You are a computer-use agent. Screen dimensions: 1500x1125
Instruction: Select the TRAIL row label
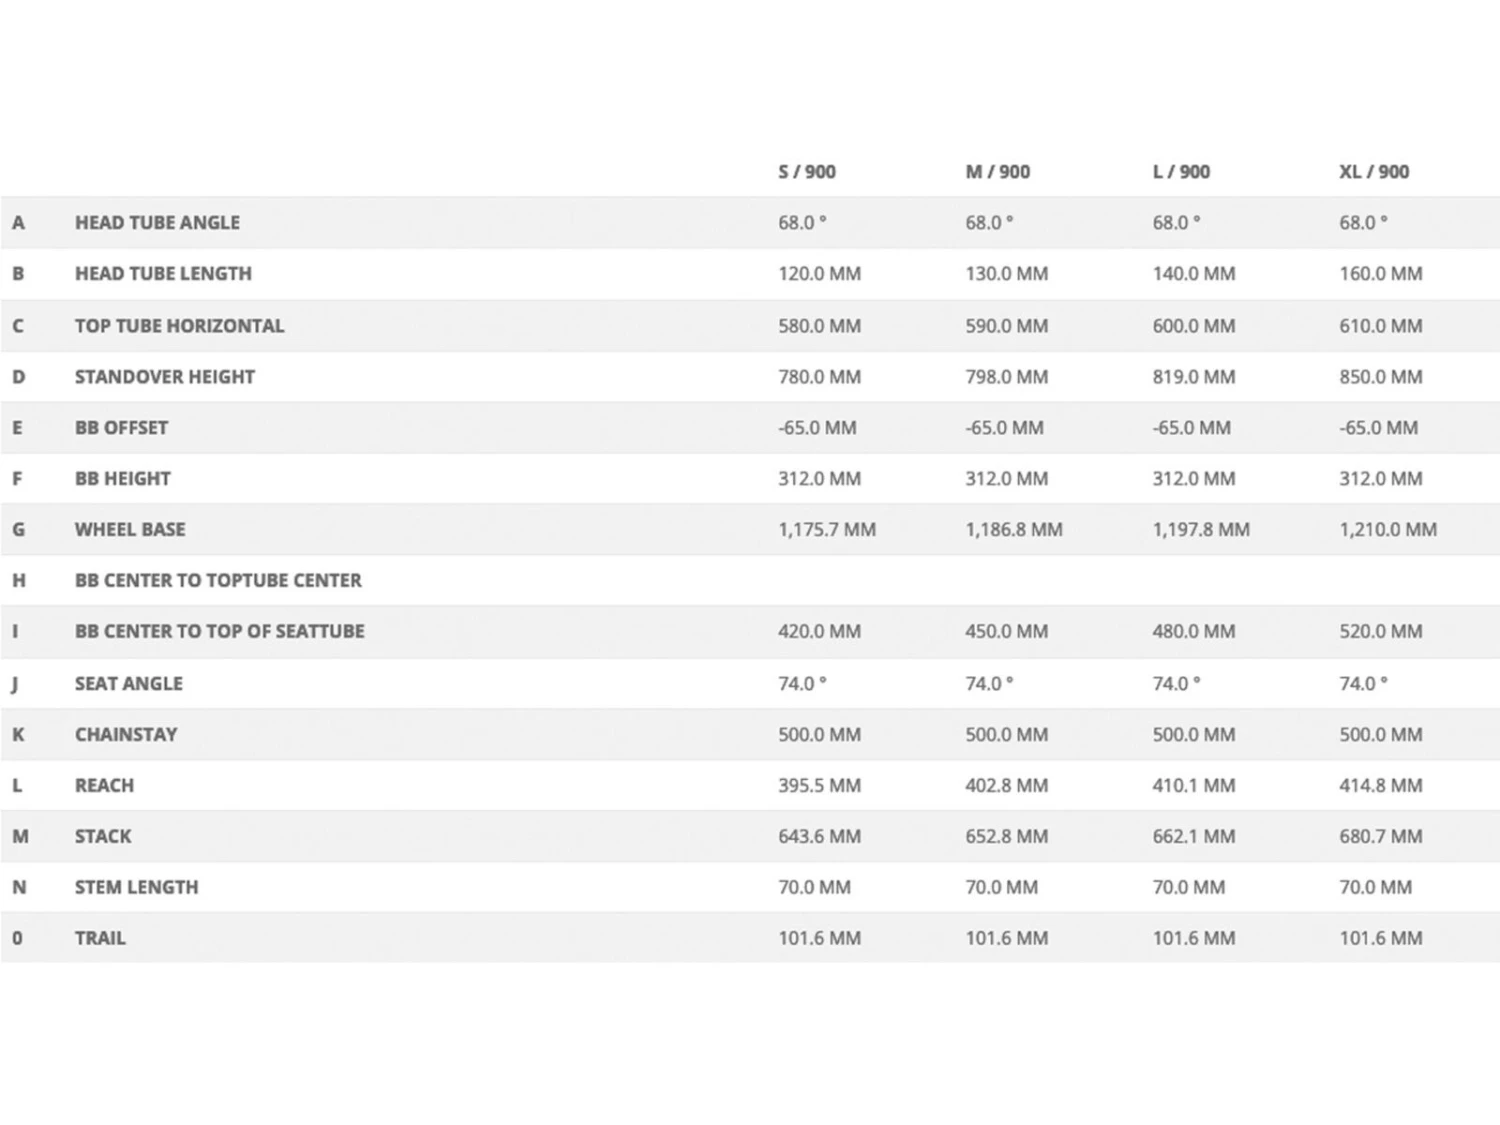click(100, 939)
